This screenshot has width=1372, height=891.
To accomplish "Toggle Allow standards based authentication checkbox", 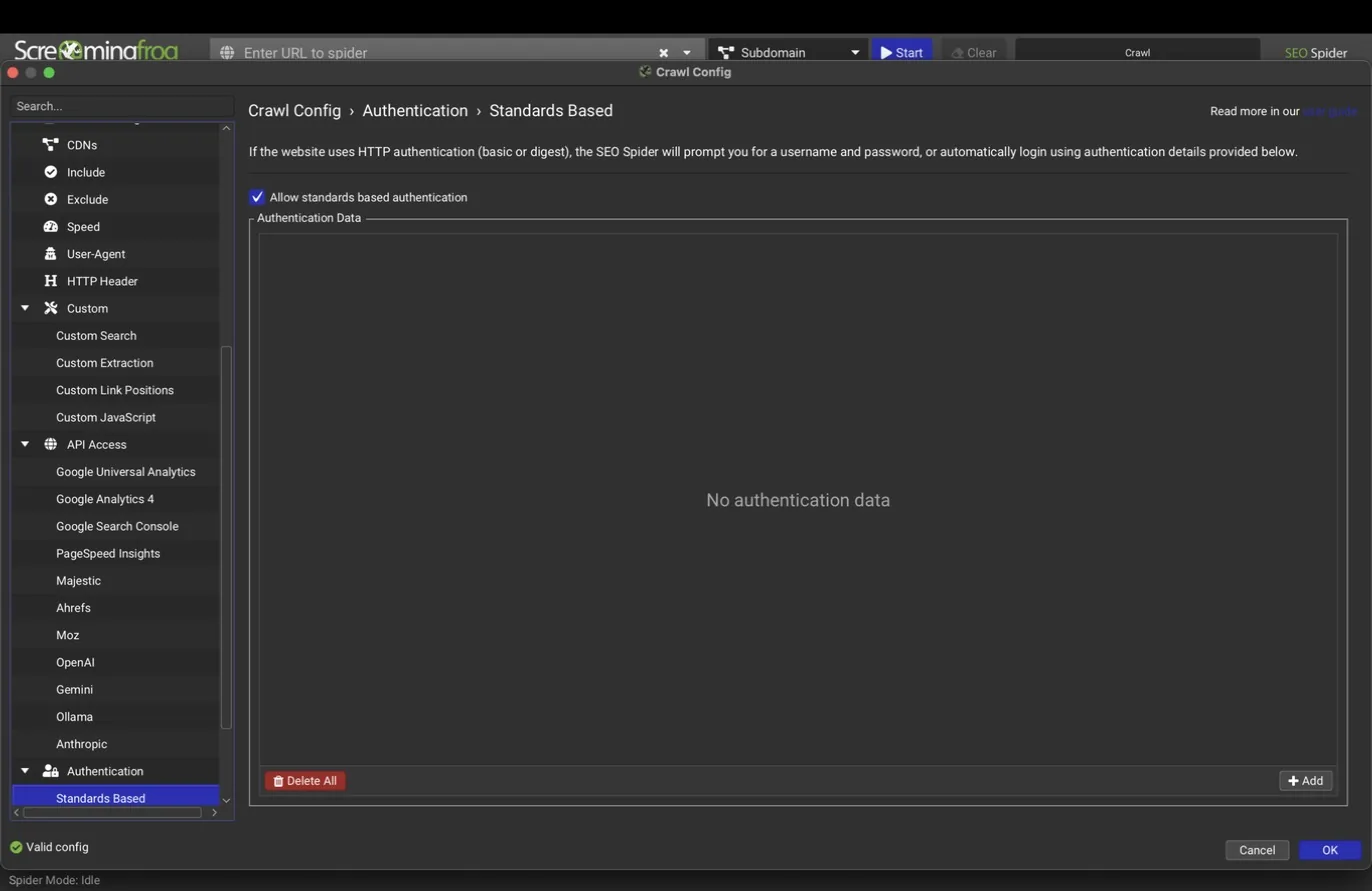I will coord(257,197).
